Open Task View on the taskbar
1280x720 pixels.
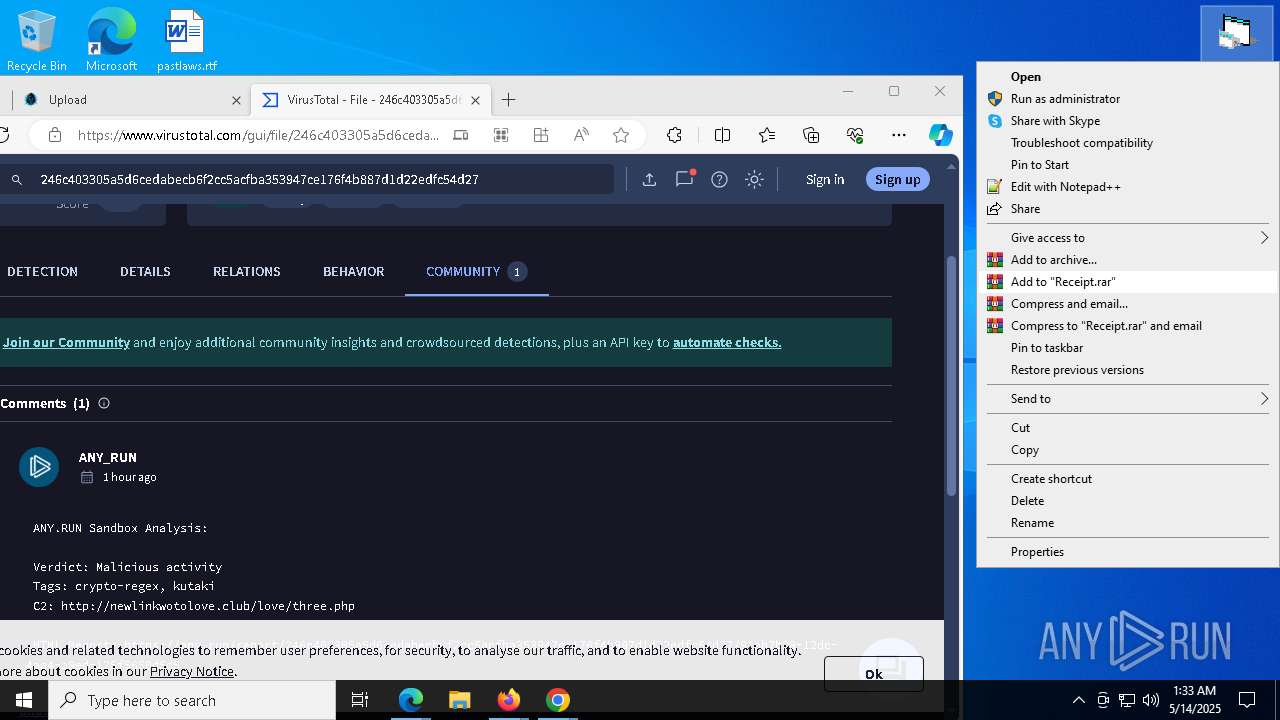coord(360,700)
